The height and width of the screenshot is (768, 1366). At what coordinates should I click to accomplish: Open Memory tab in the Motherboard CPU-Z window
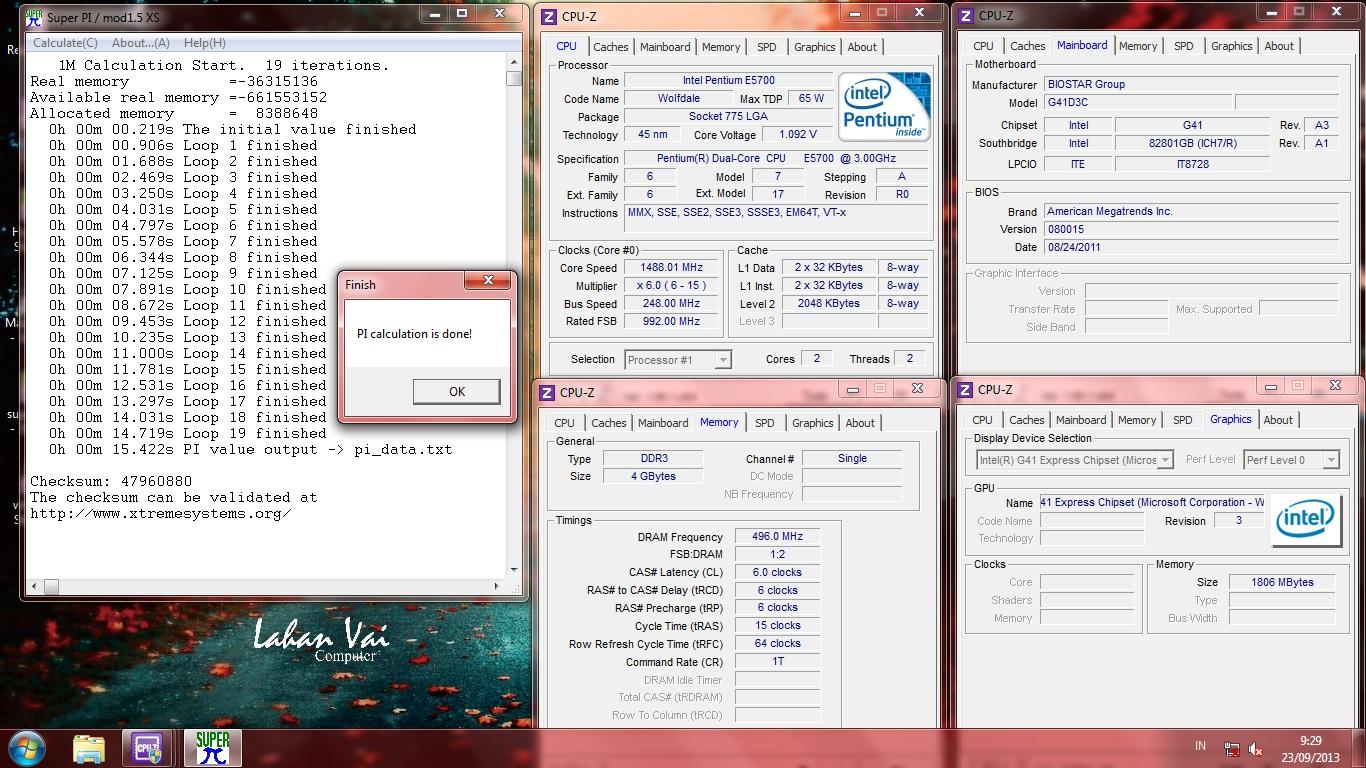(x=1137, y=46)
